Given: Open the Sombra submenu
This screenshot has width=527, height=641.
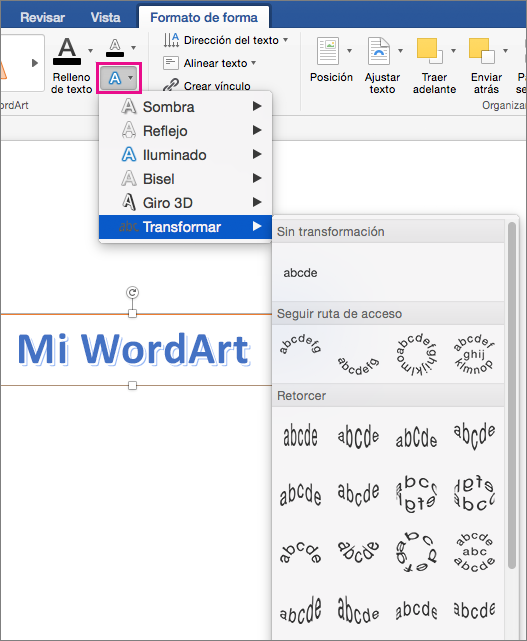Looking at the screenshot, I should [185, 107].
